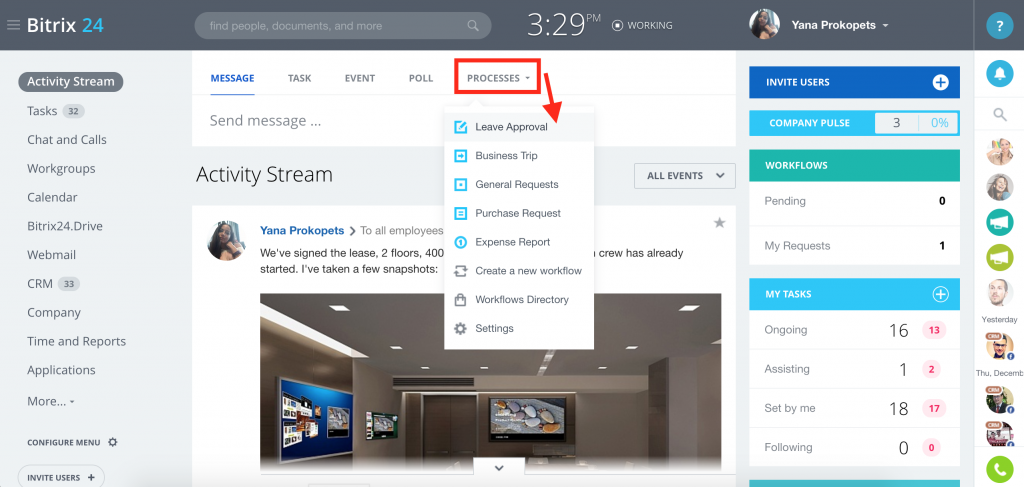
Task: Switch to the Task tab
Action: coord(299,78)
